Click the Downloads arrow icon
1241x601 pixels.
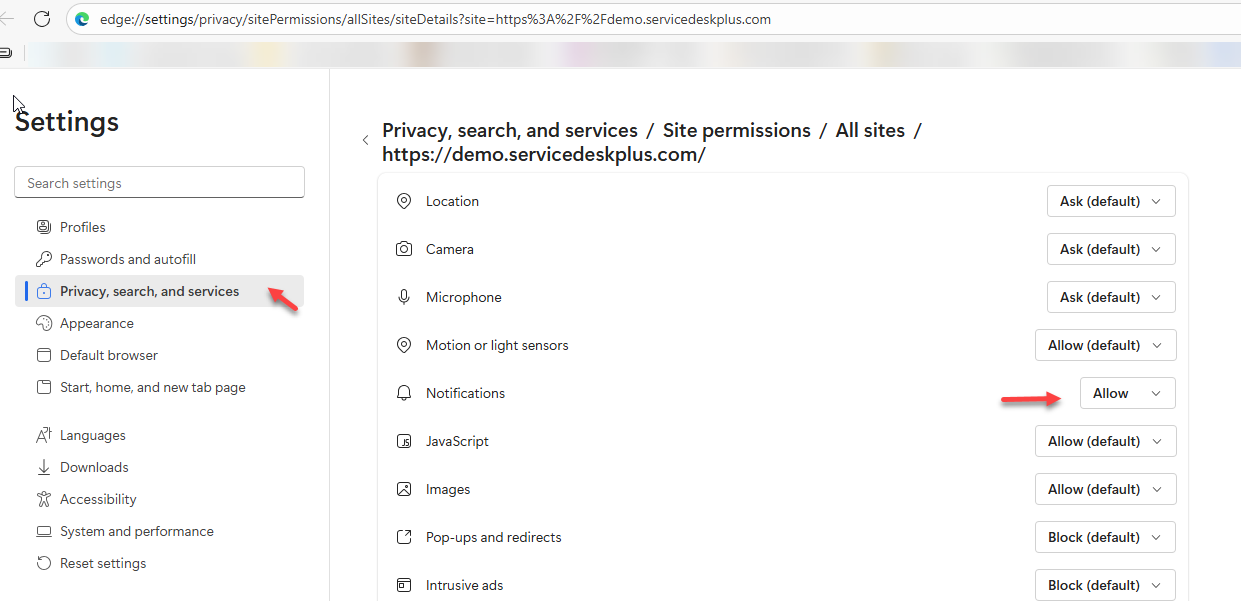tap(43, 467)
